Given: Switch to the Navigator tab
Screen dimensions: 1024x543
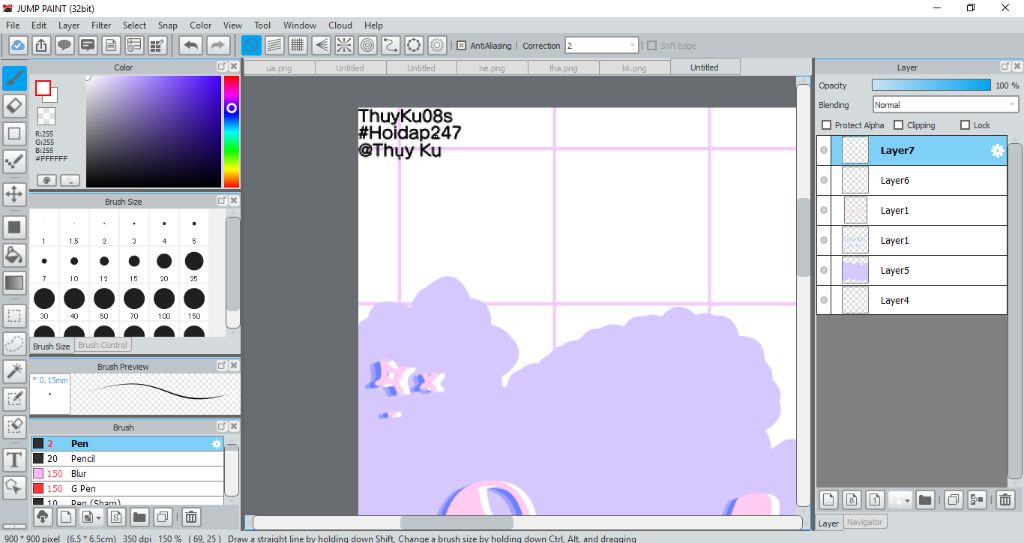Looking at the screenshot, I should click(864, 522).
